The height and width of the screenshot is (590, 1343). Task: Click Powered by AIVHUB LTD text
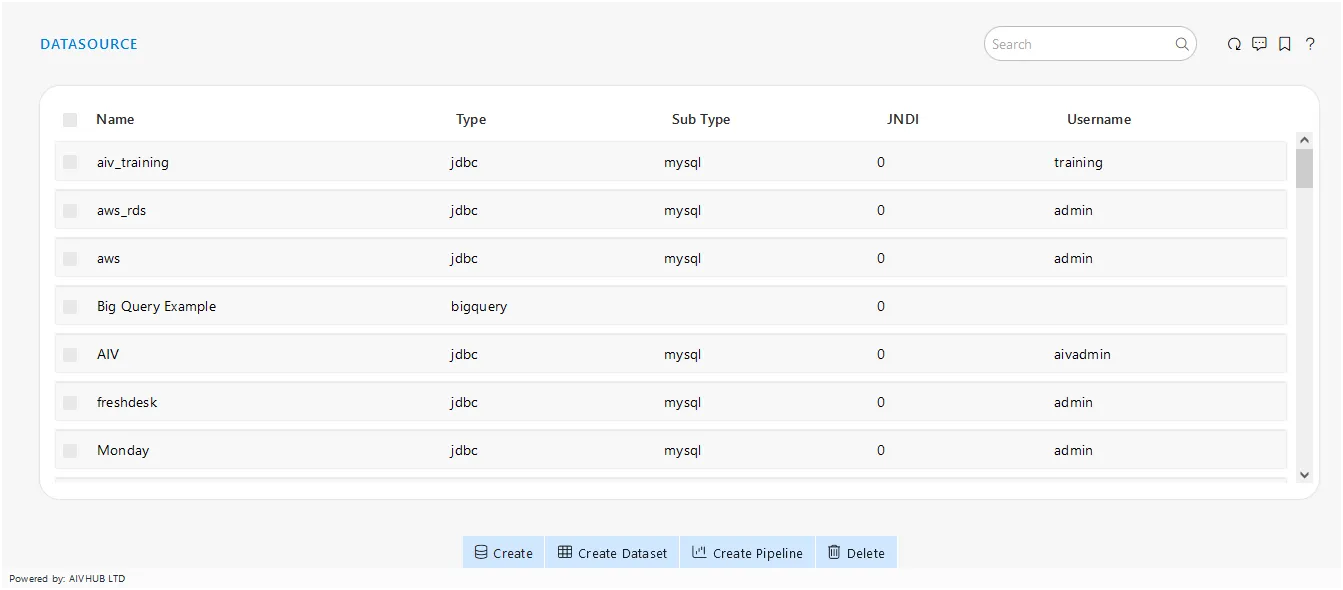coord(67,578)
